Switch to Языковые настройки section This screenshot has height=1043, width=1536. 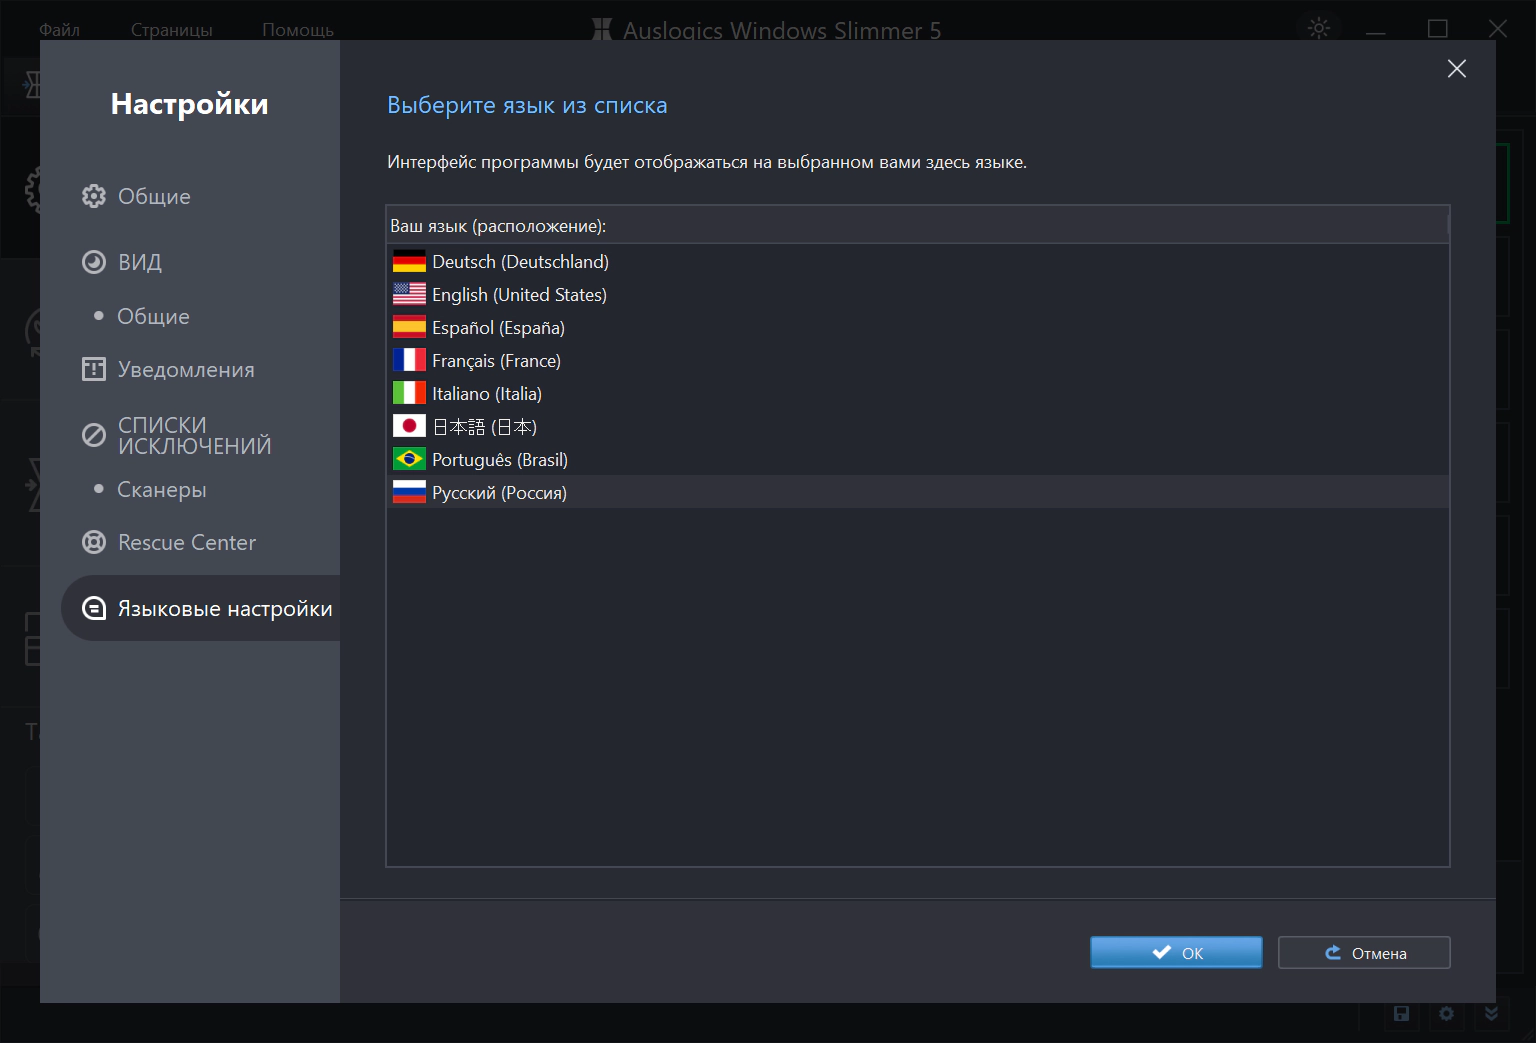[201, 608]
